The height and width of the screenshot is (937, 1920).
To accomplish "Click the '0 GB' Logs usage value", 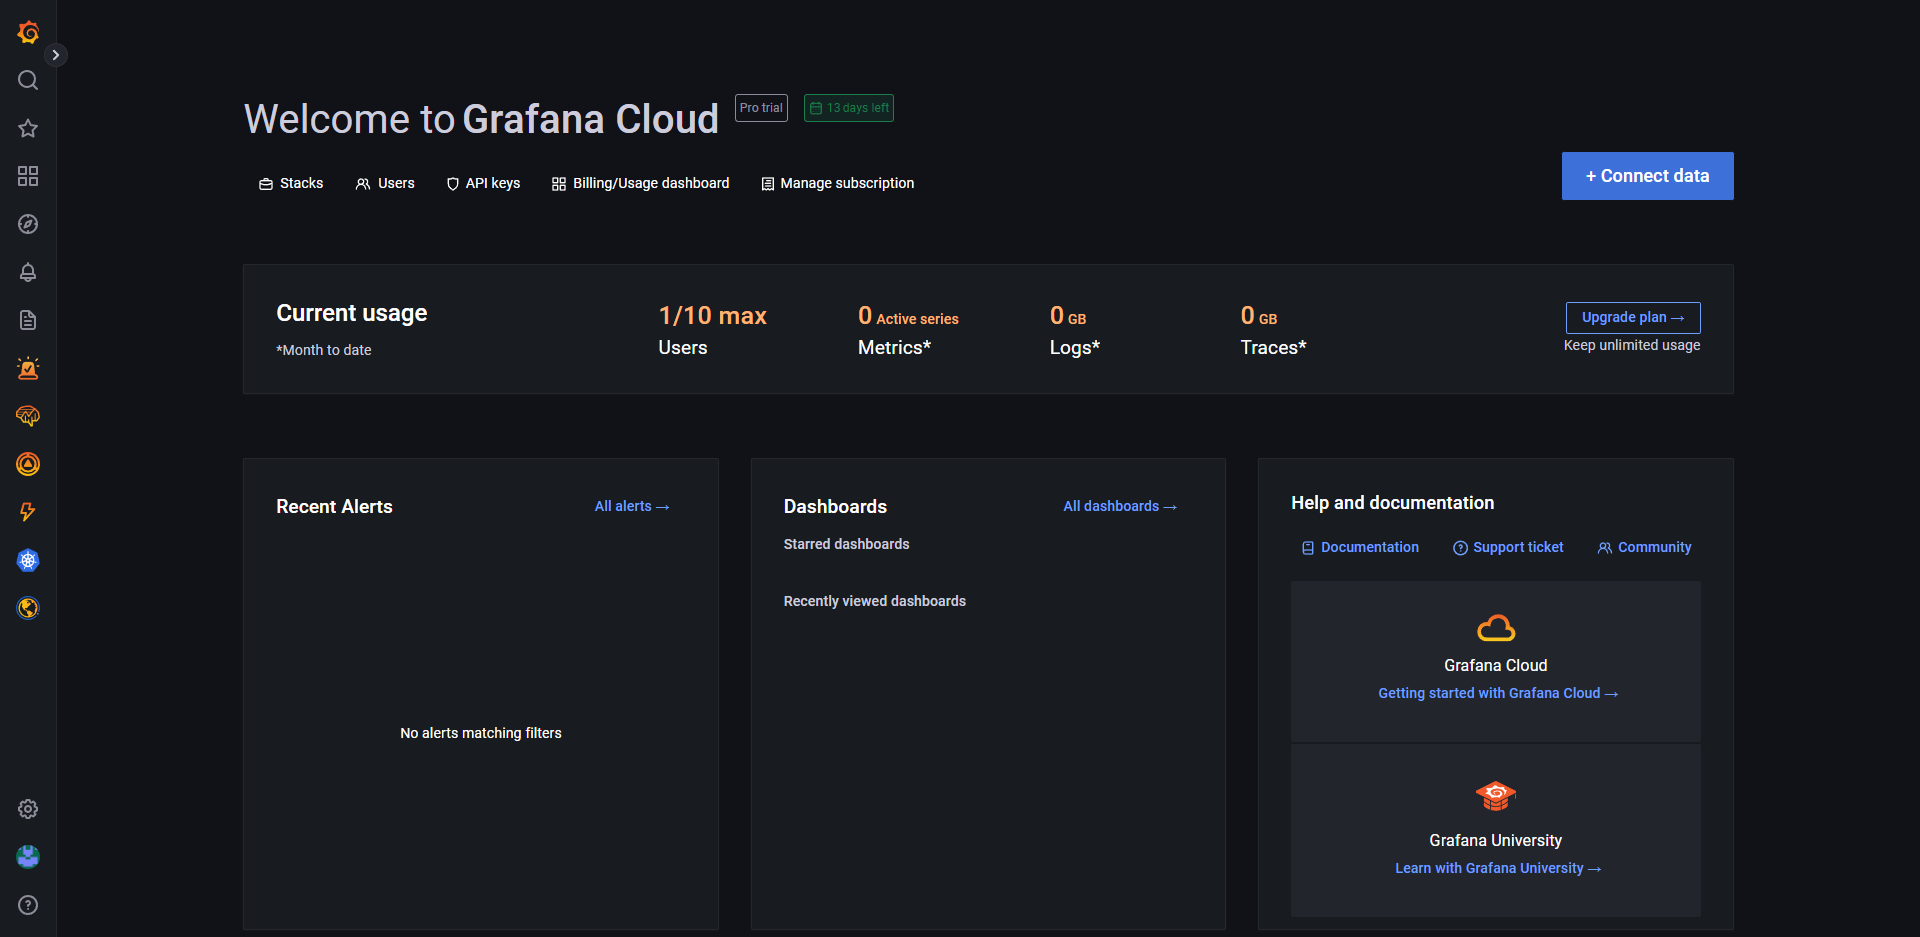I will [1068, 316].
